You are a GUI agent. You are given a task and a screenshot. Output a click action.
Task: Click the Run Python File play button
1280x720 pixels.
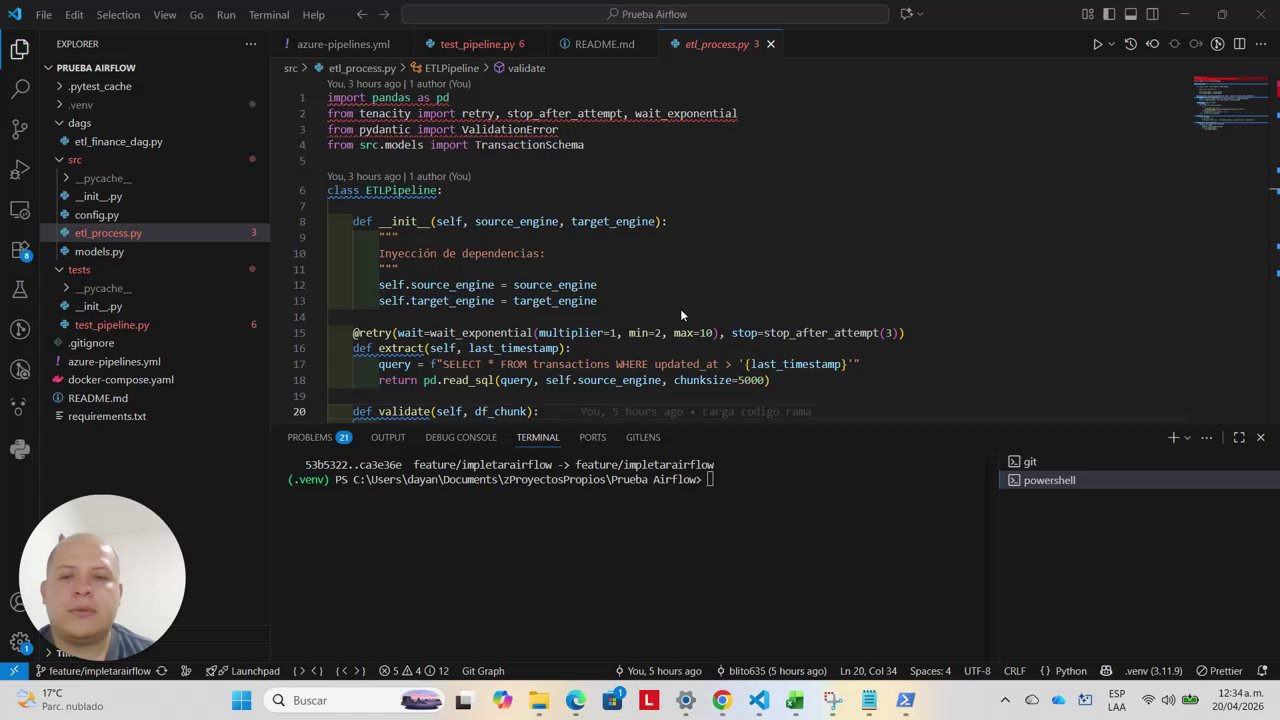(x=1097, y=44)
